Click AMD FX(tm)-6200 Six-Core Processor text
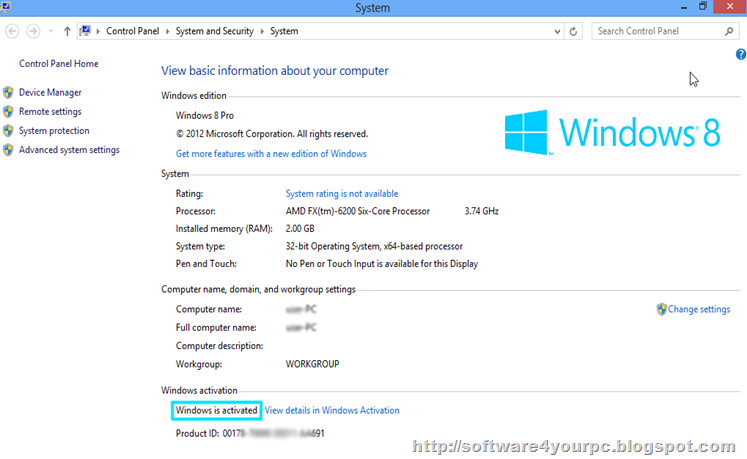Image resolution: width=747 pixels, height=459 pixels. click(358, 211)
